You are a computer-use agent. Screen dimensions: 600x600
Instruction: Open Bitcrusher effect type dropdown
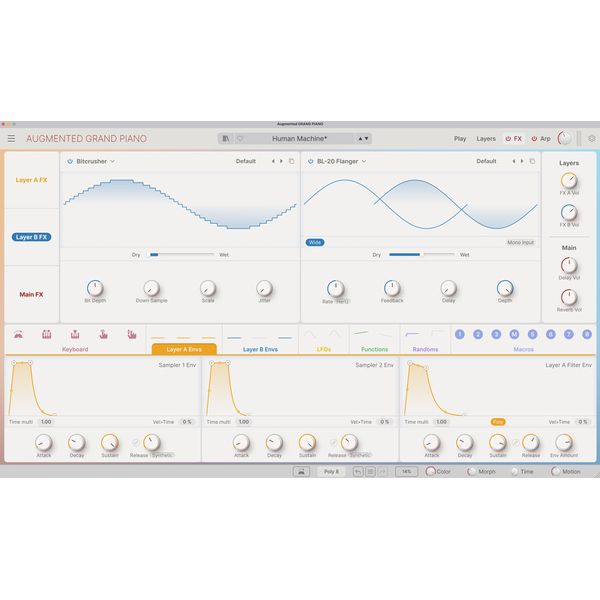(x=95, y=161)
